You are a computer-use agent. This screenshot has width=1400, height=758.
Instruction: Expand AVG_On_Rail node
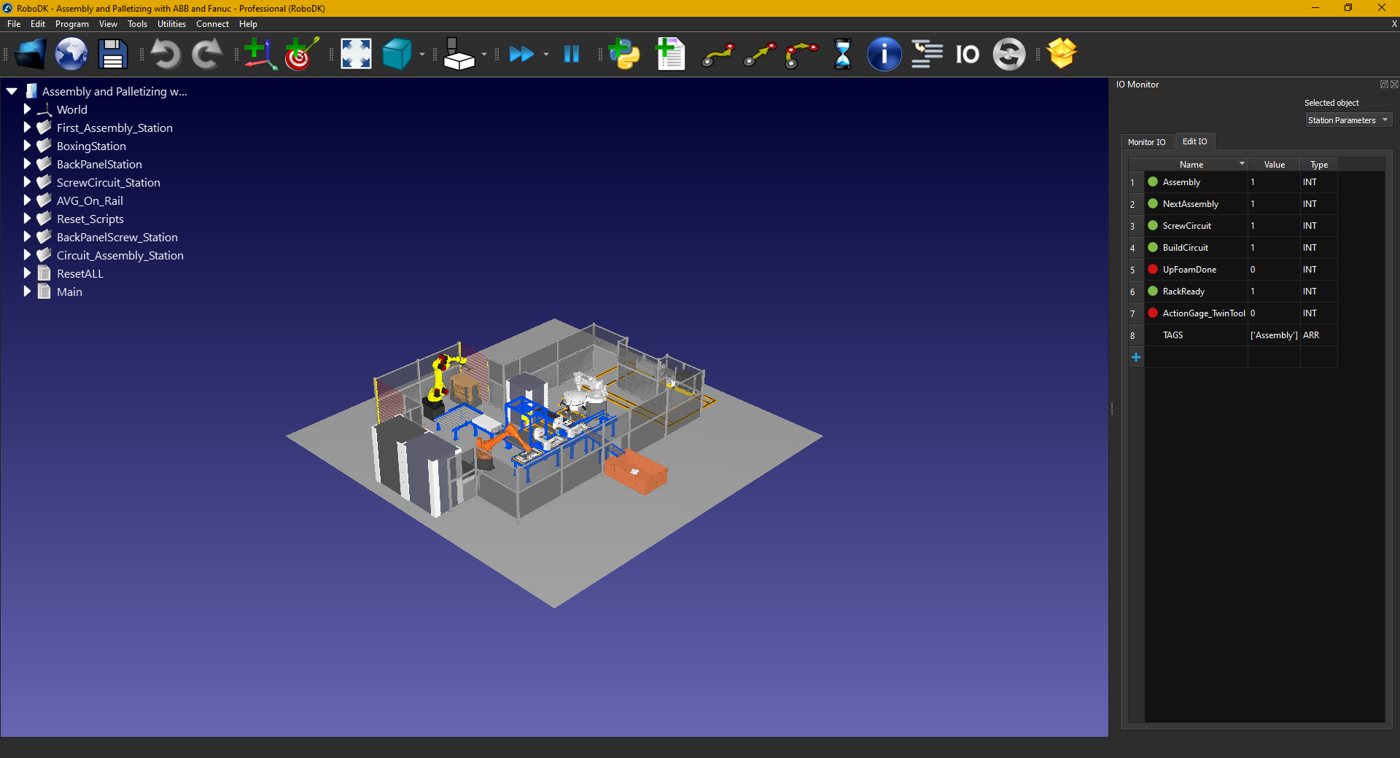[27, 200]
